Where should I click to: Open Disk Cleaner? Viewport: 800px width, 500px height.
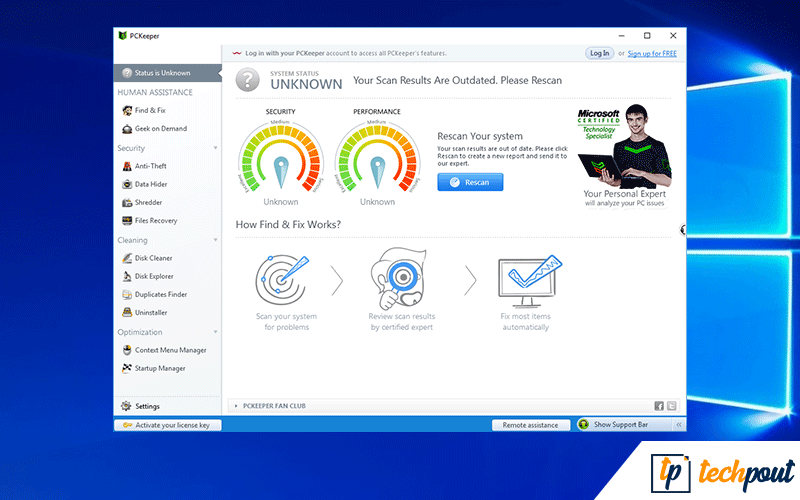pyautogui.click(x=153, y=258)
